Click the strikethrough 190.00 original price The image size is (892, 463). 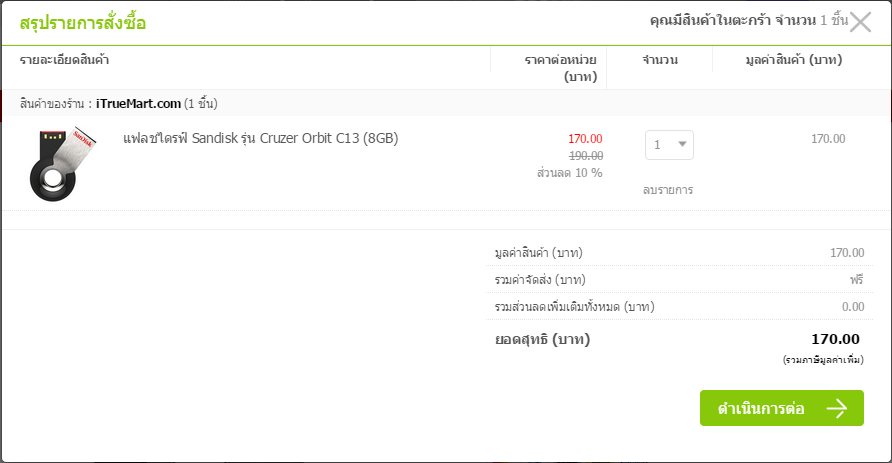click(586, 156)
